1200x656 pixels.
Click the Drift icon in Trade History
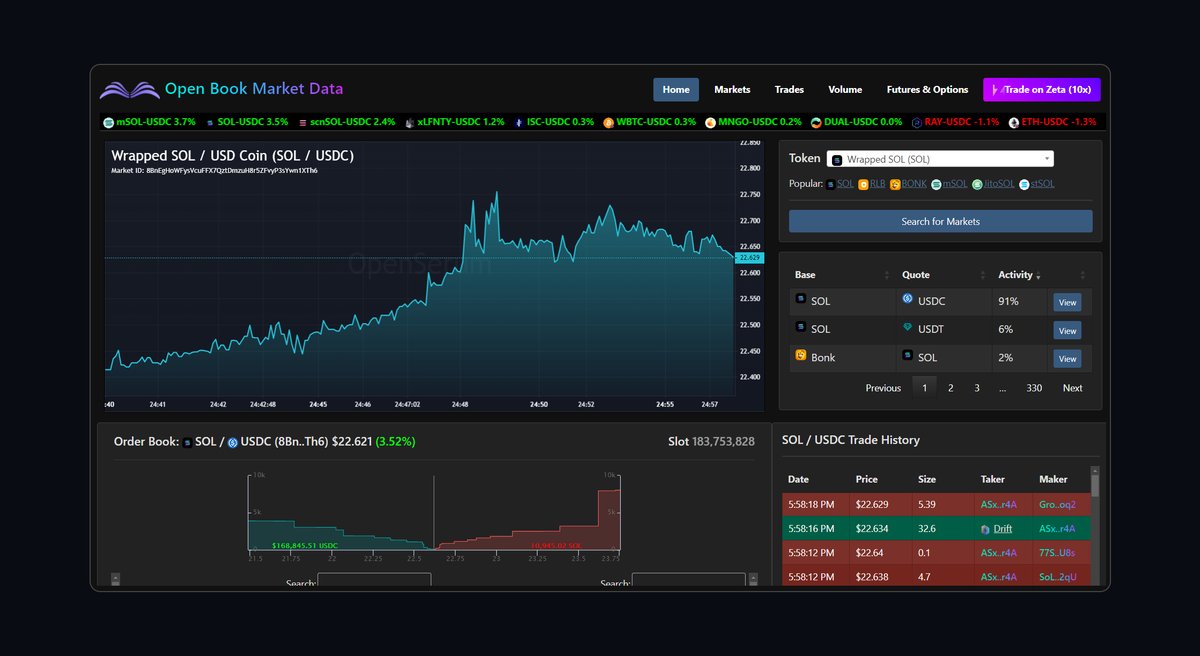(986, 529)
